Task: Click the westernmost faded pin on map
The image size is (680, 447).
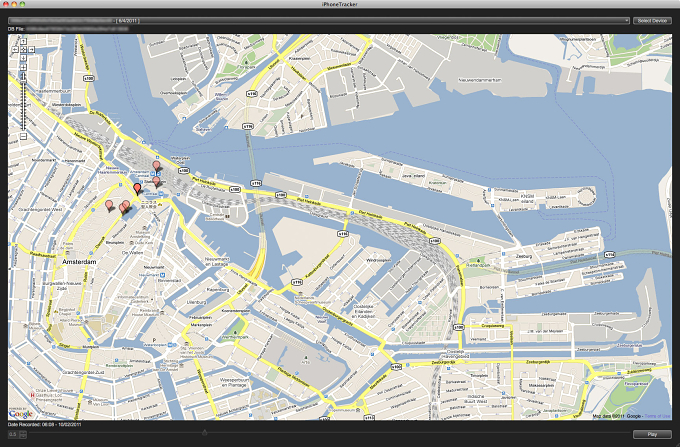Action: (x=109, y=206)
